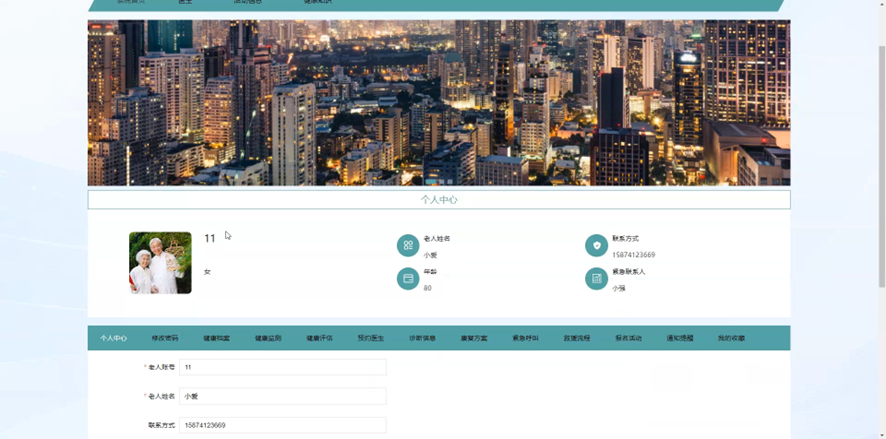Click the city skyline banner image
886x439 pixels.
[x=439, y=103]
